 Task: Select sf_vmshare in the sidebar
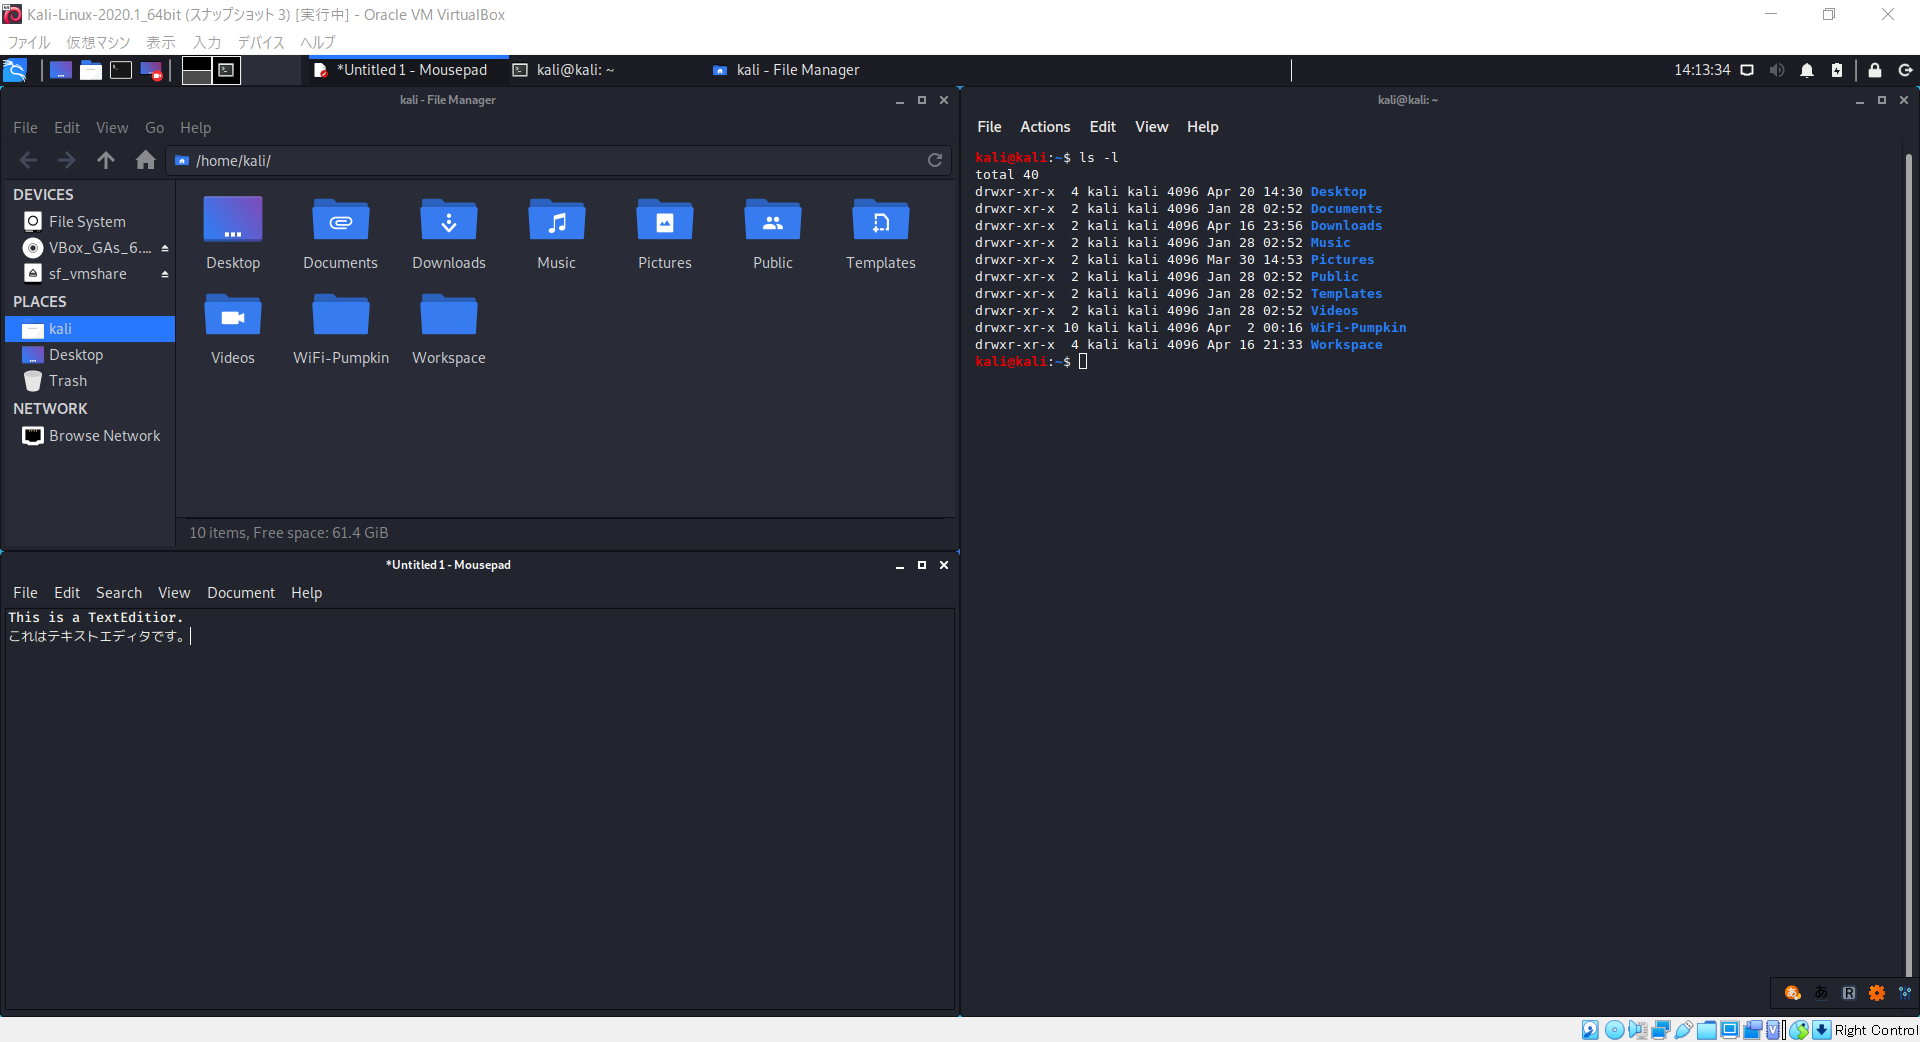[88, 274]
